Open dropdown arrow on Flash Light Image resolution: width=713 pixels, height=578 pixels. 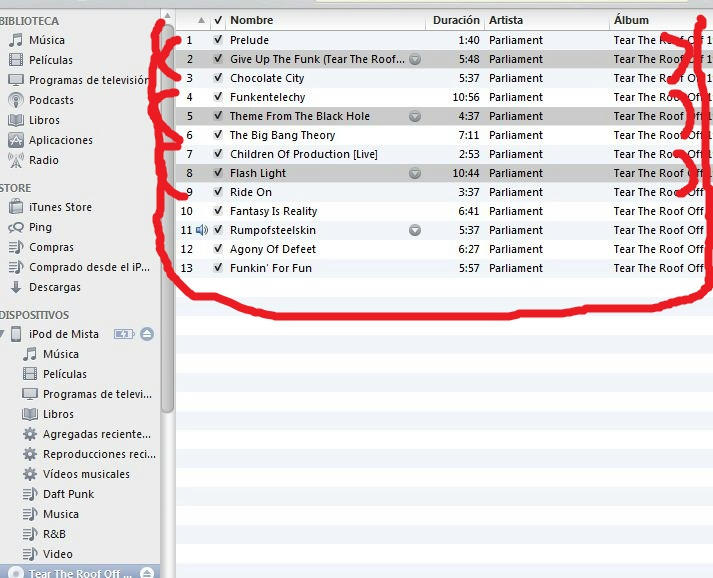[415, 173]
